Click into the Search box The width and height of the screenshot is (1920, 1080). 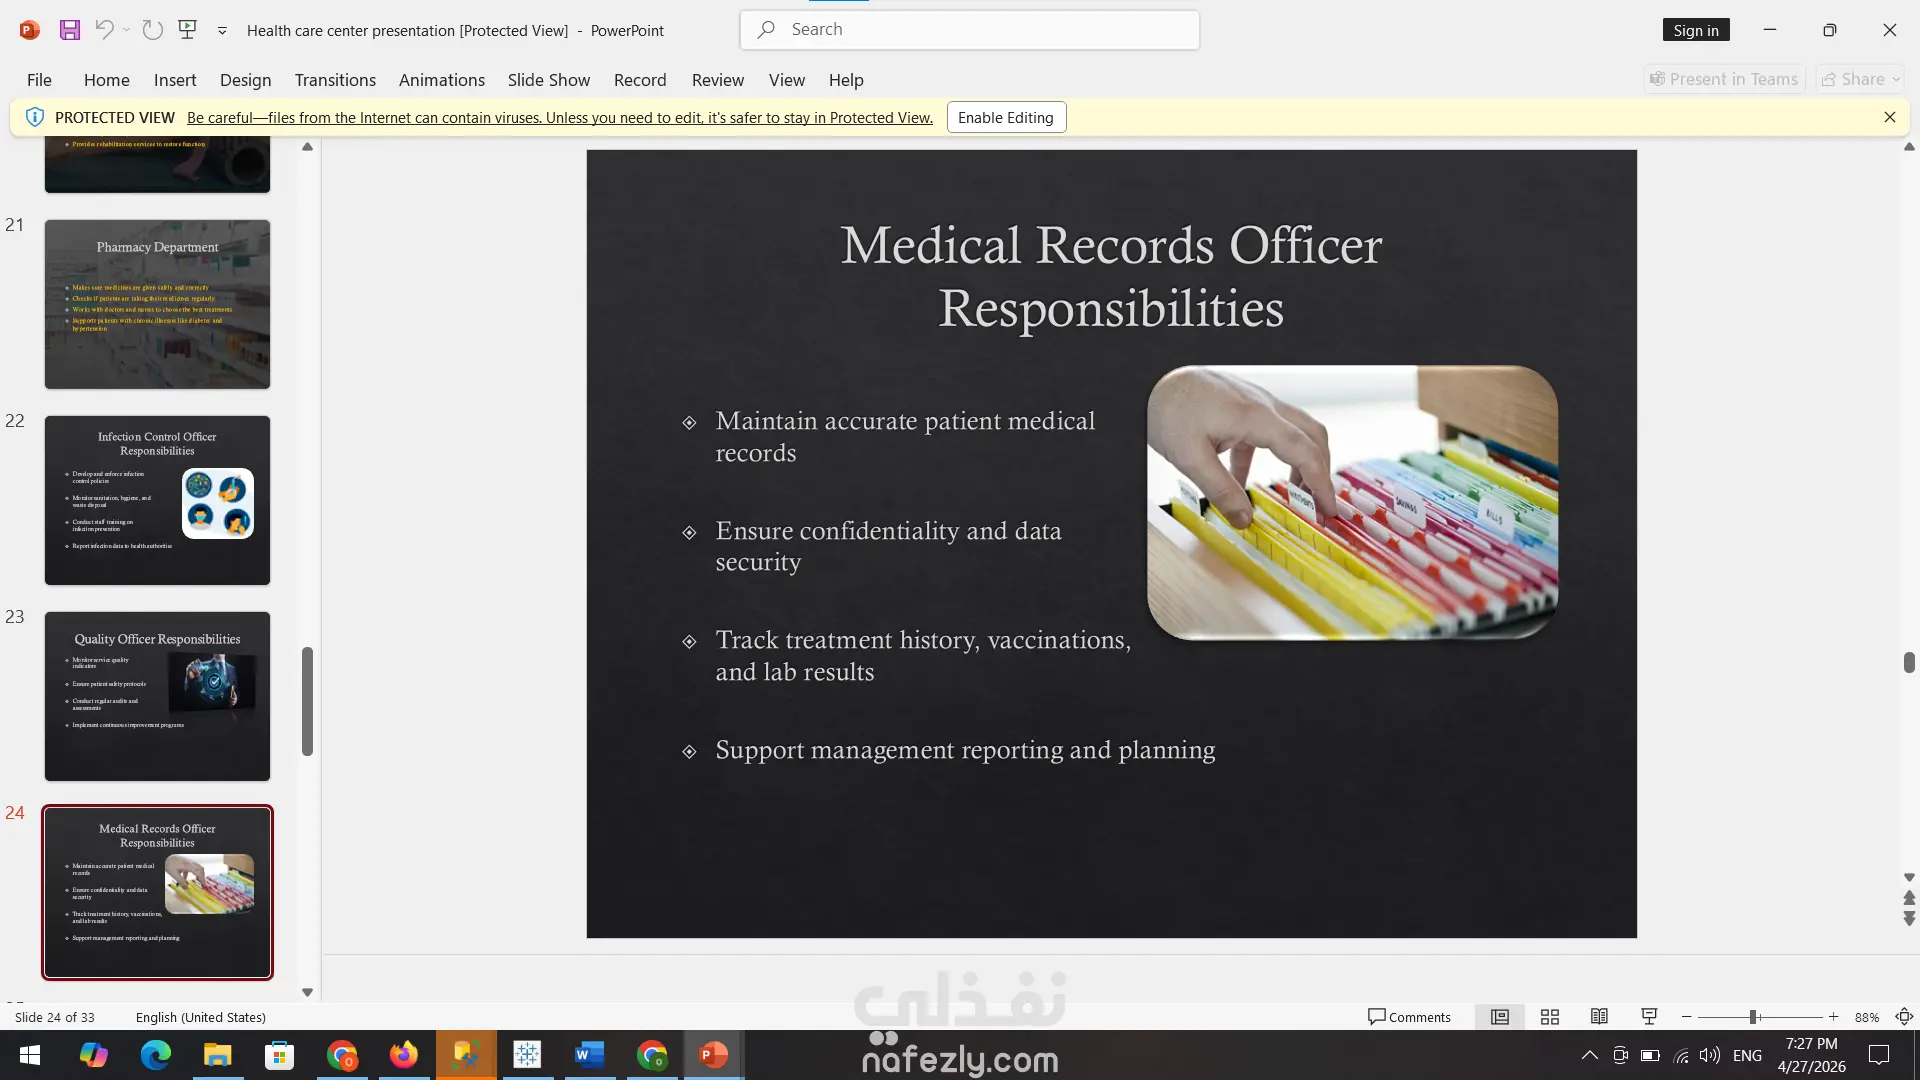coord(970,30)
